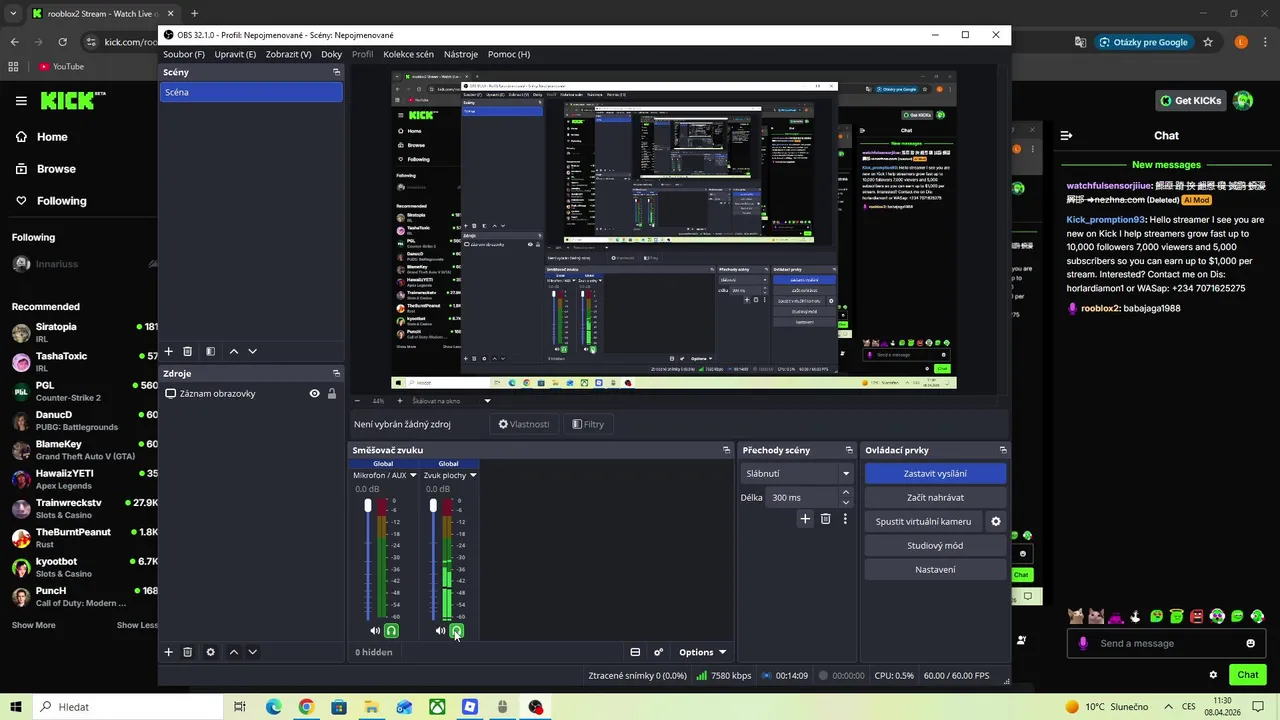Open the Upravit (E) menu
1280x720 pixels.
coord(235,54)
